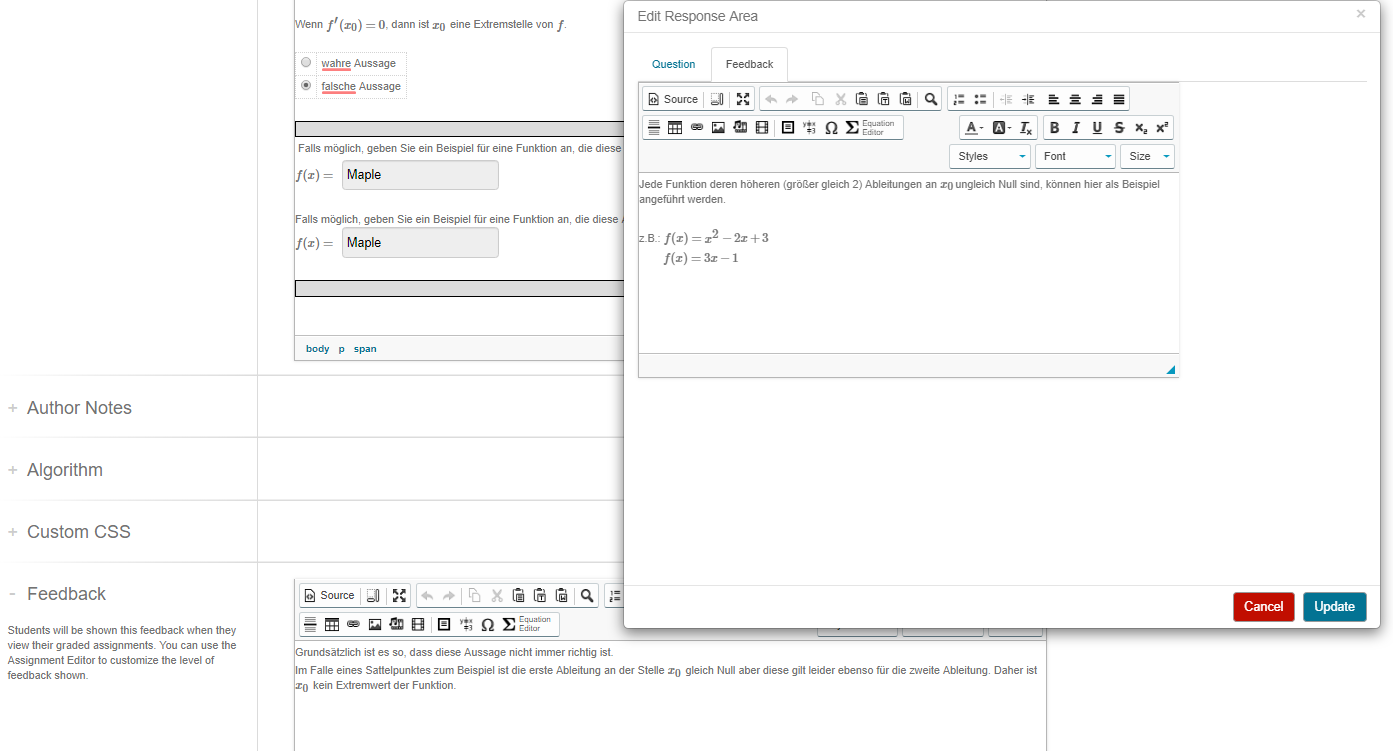Expand the Author Notes section
This screenshot has height=751, width=1393.
(79, 408)
